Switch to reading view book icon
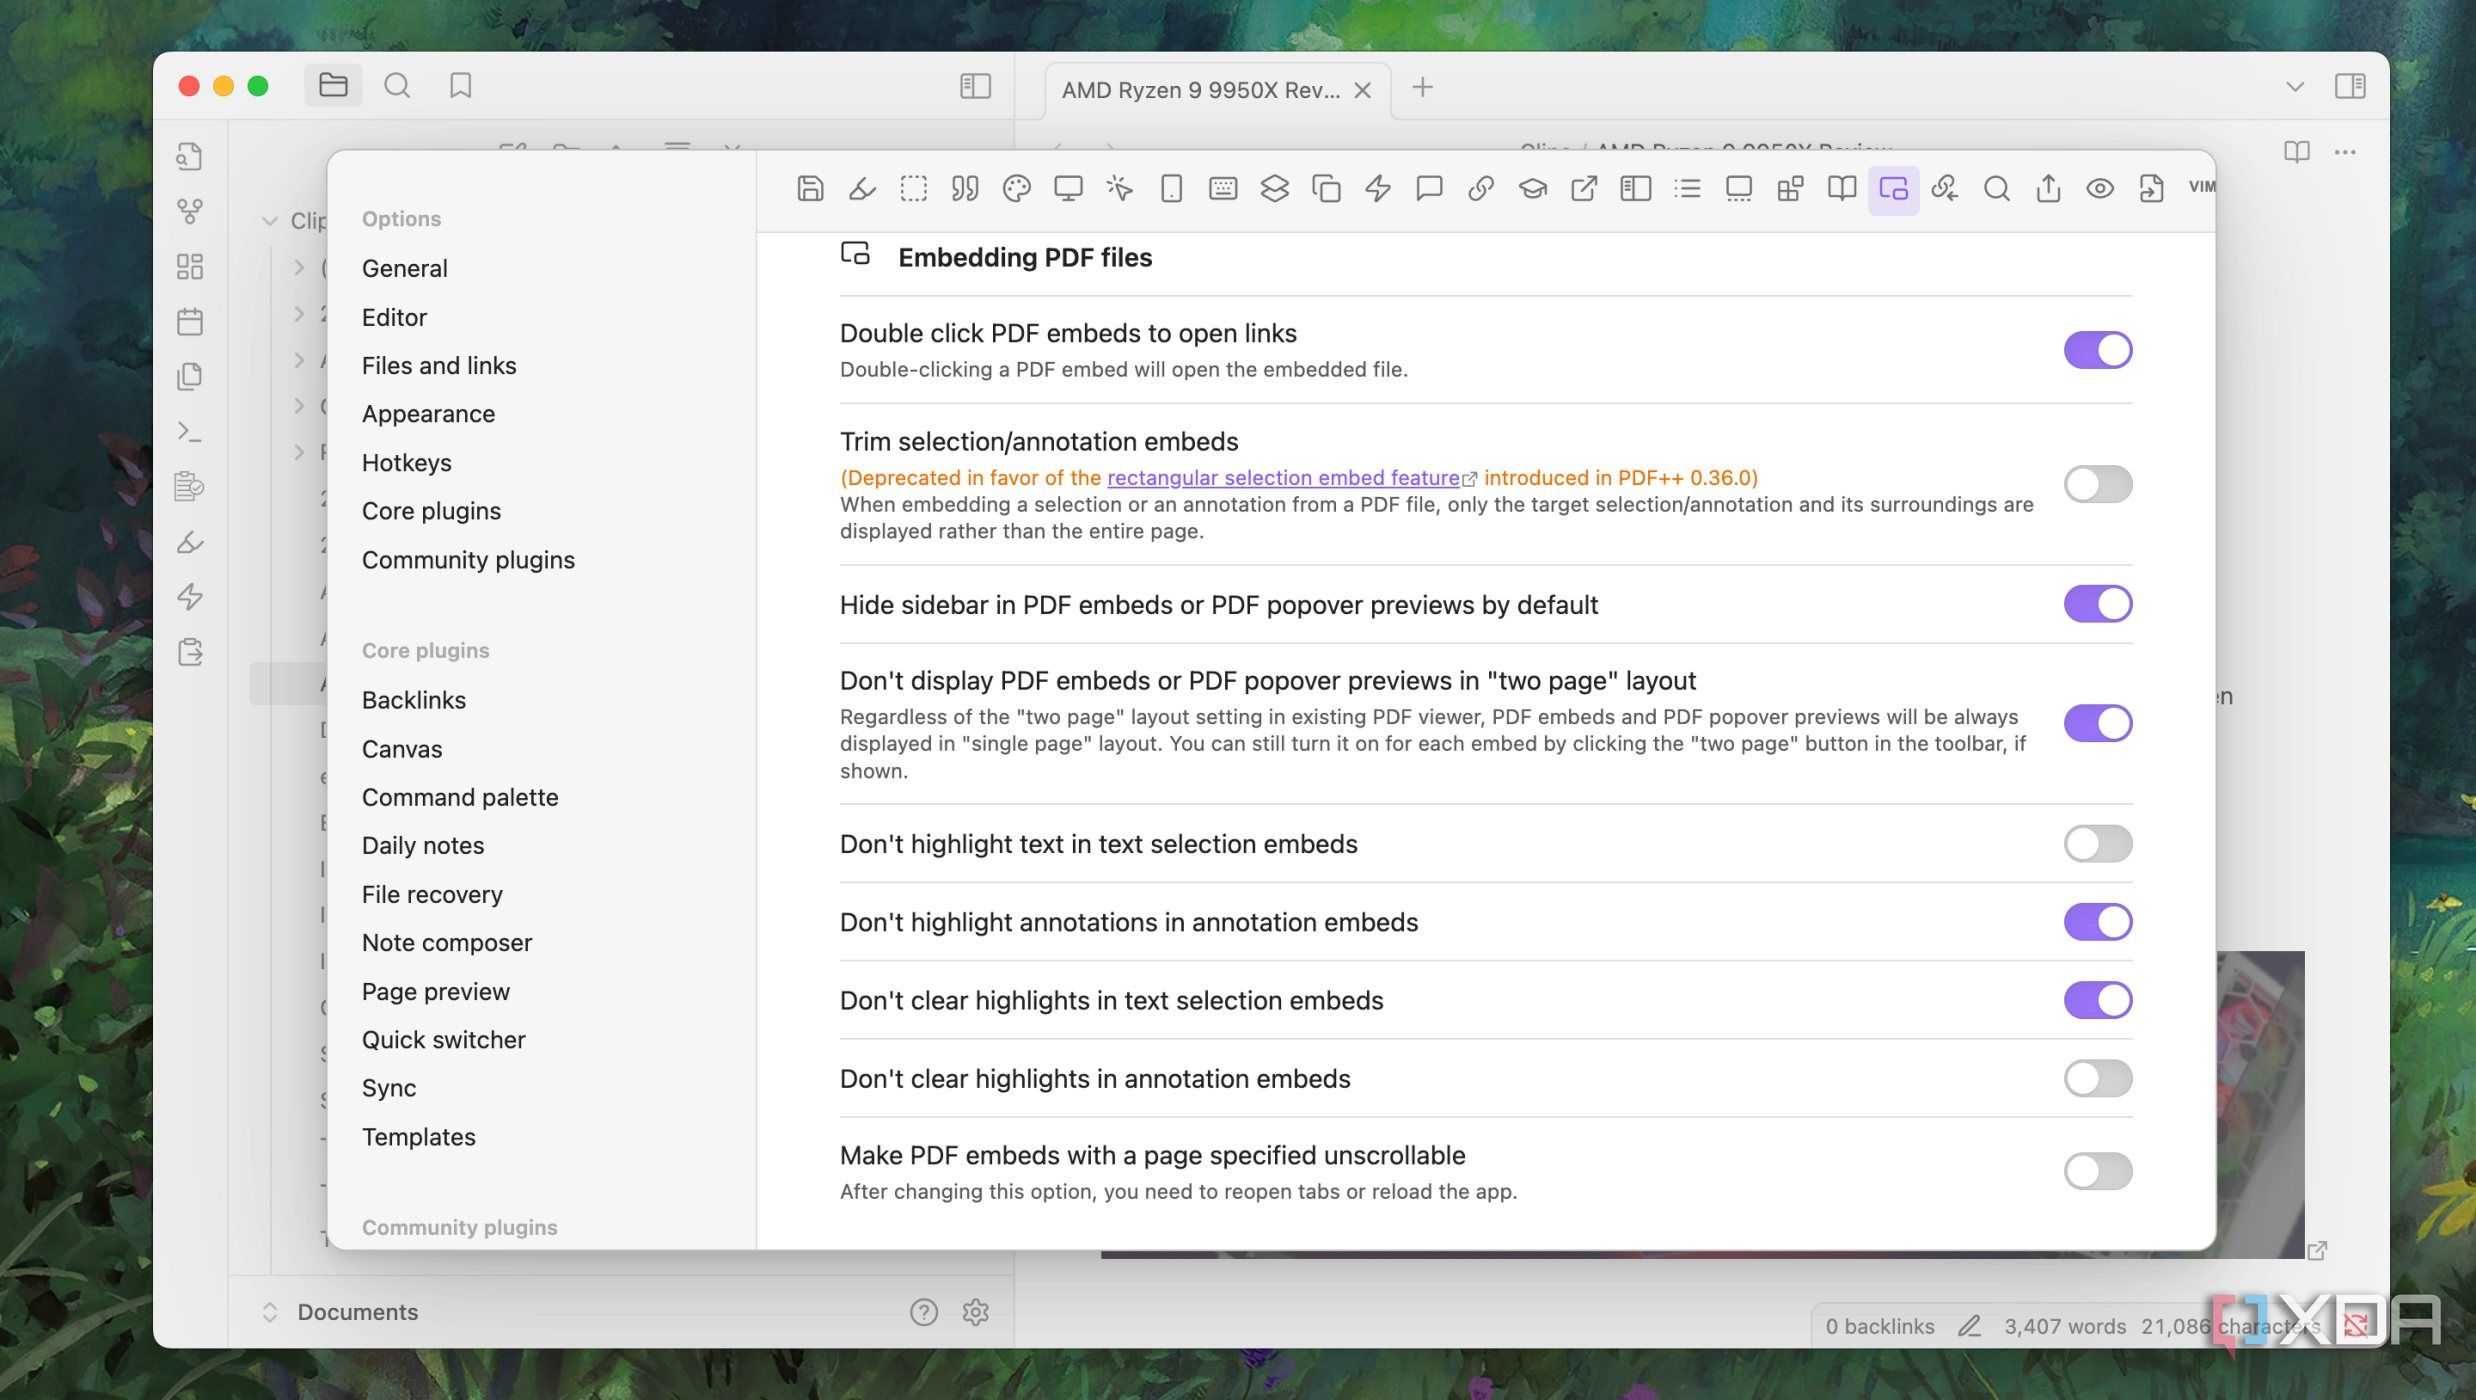Image resolution: width=2476 pixels, height=1400 pixels. (2296, 152)
